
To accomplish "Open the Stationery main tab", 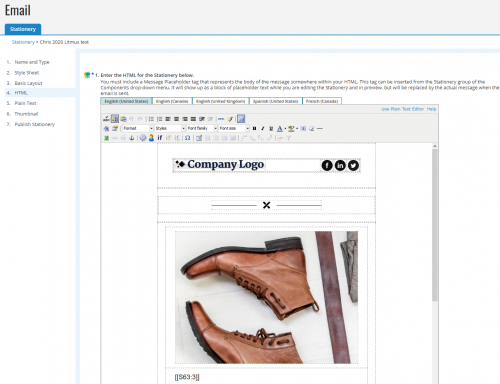I will pyautogui.click(x=23, y=29).
